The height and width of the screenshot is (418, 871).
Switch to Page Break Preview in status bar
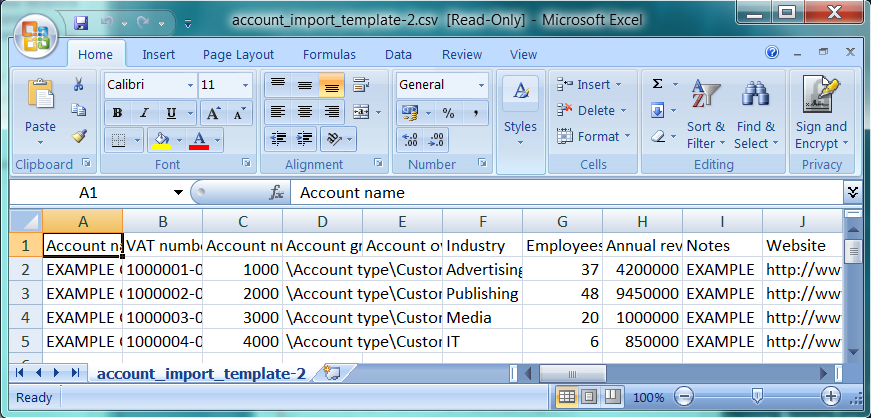click(x=612, y=397)
